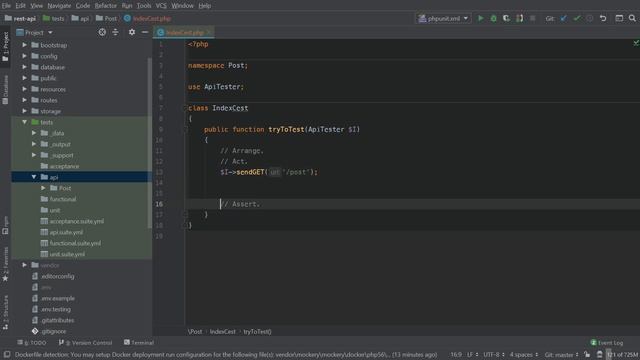Open the Tools menu
The width and height of the screenshot is (640, 360).
[x=144, y=6]
